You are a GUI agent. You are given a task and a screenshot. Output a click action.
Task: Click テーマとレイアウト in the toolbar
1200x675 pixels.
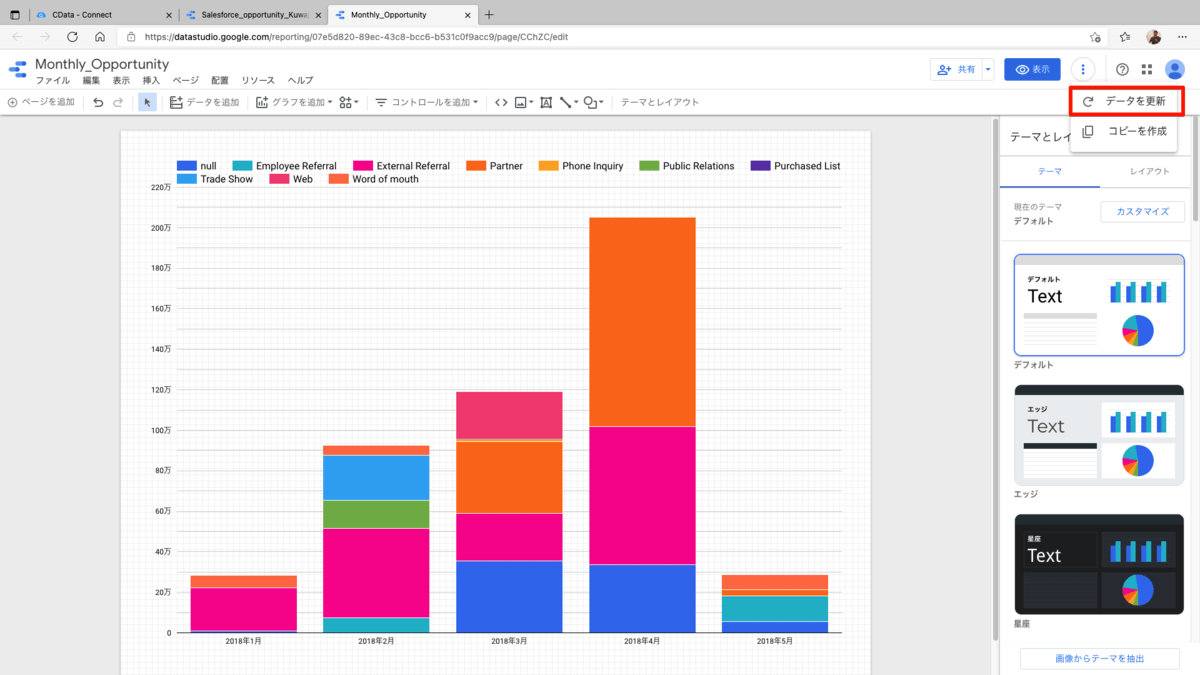click(660, 102)
